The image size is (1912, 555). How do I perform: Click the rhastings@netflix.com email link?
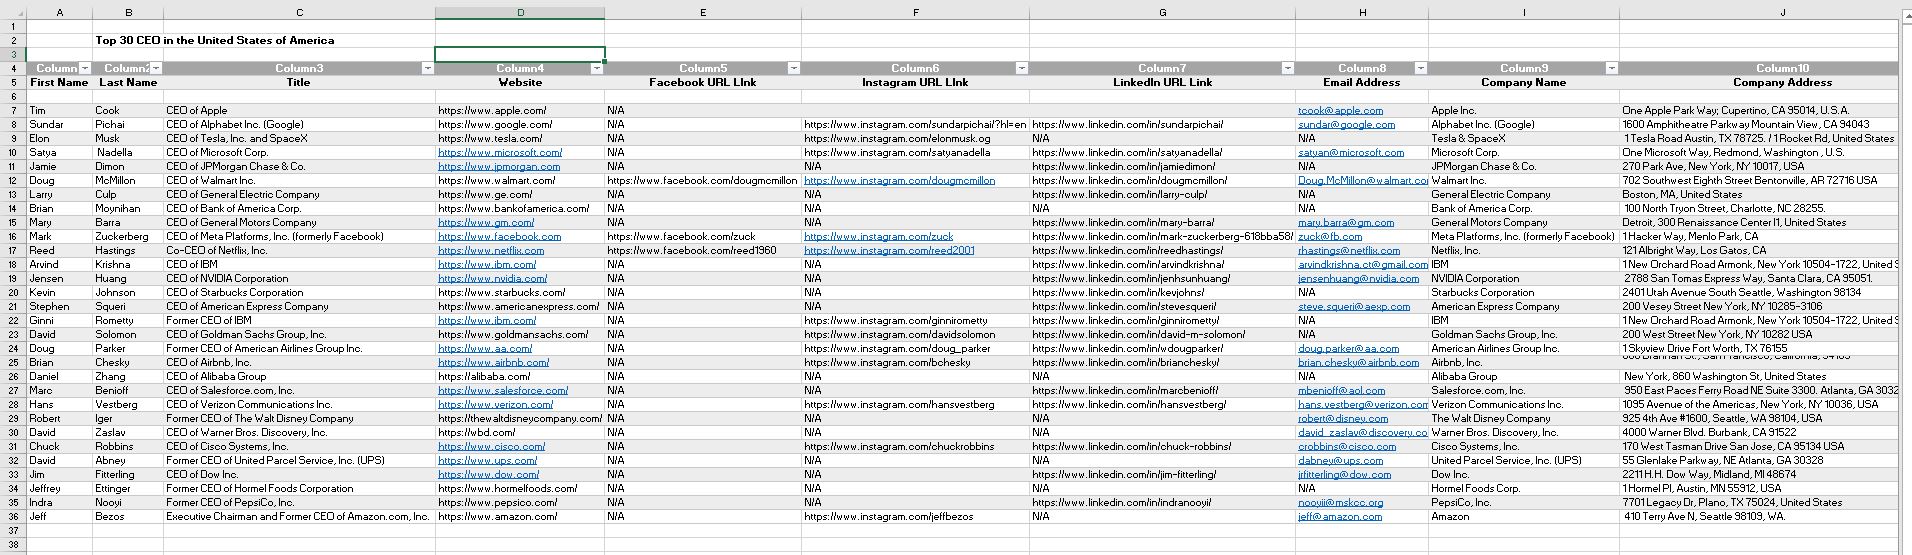coord(1349,250)
